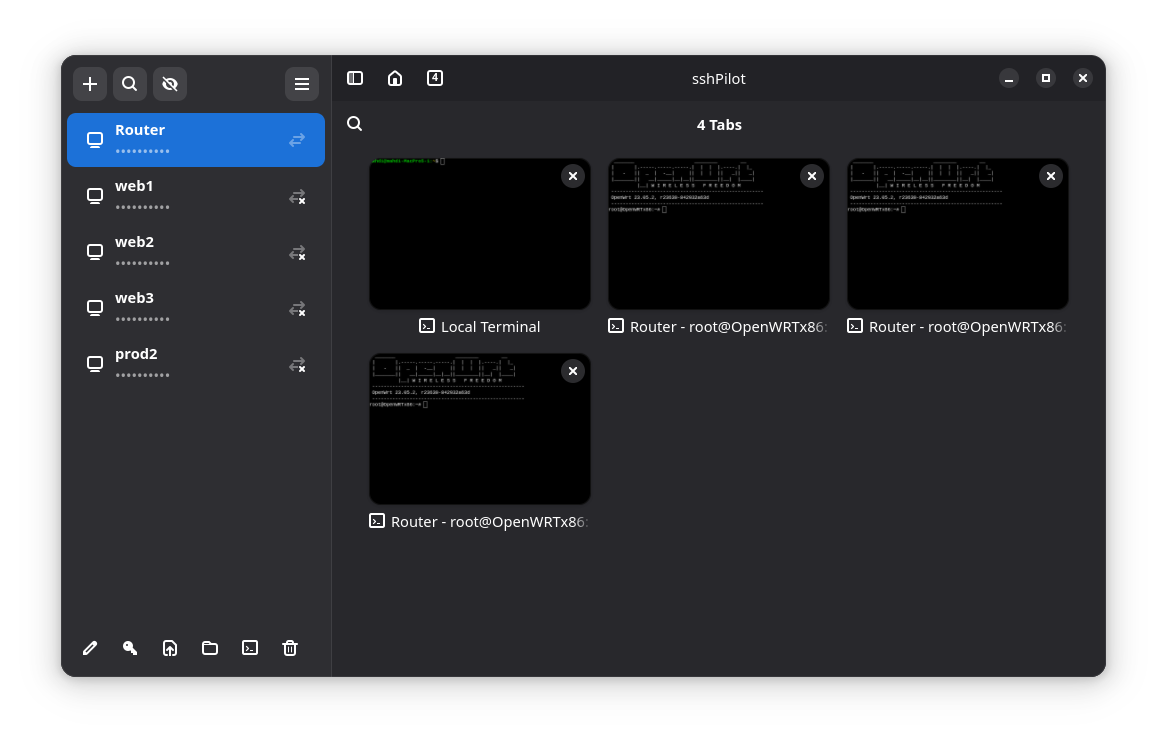
Task: Close the Router tab in bottom row
Action: point(572,371)
